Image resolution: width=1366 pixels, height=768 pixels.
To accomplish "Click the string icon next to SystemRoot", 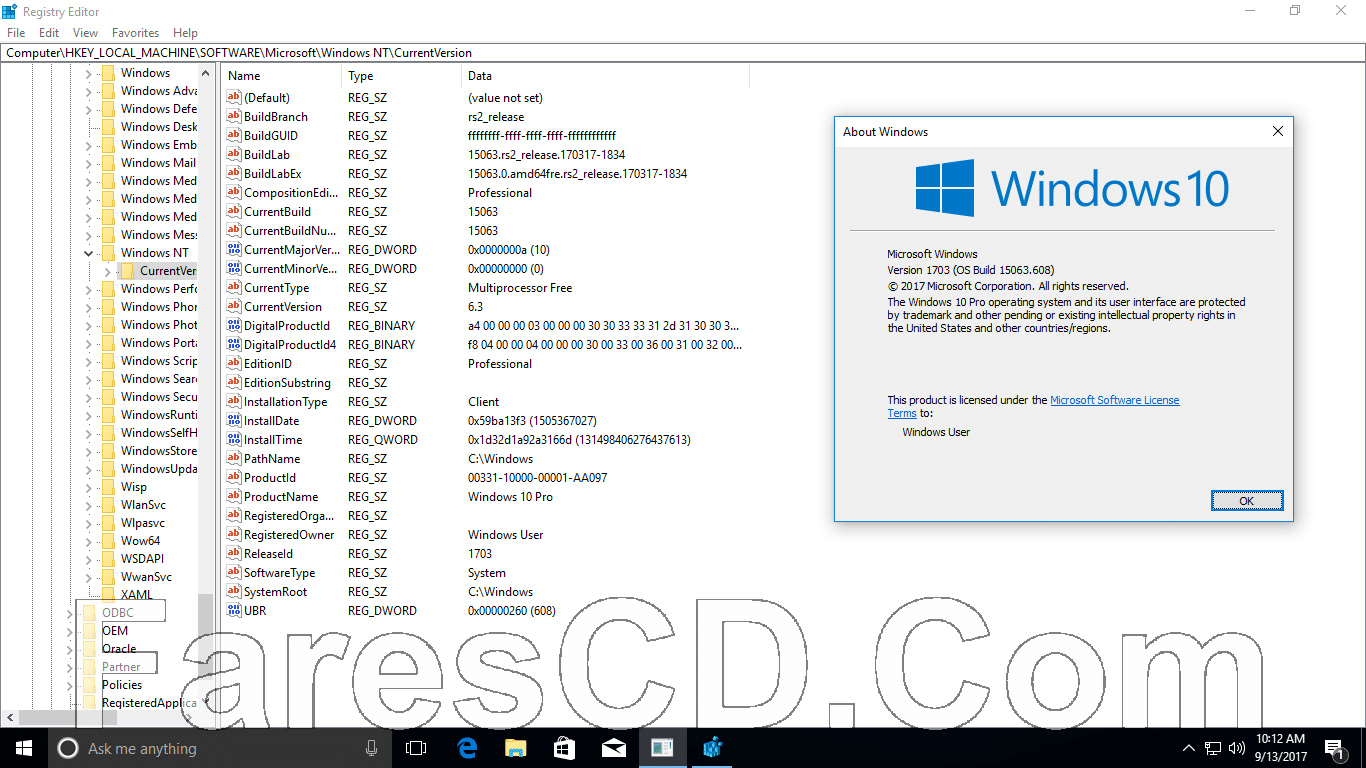I will 235,592.
